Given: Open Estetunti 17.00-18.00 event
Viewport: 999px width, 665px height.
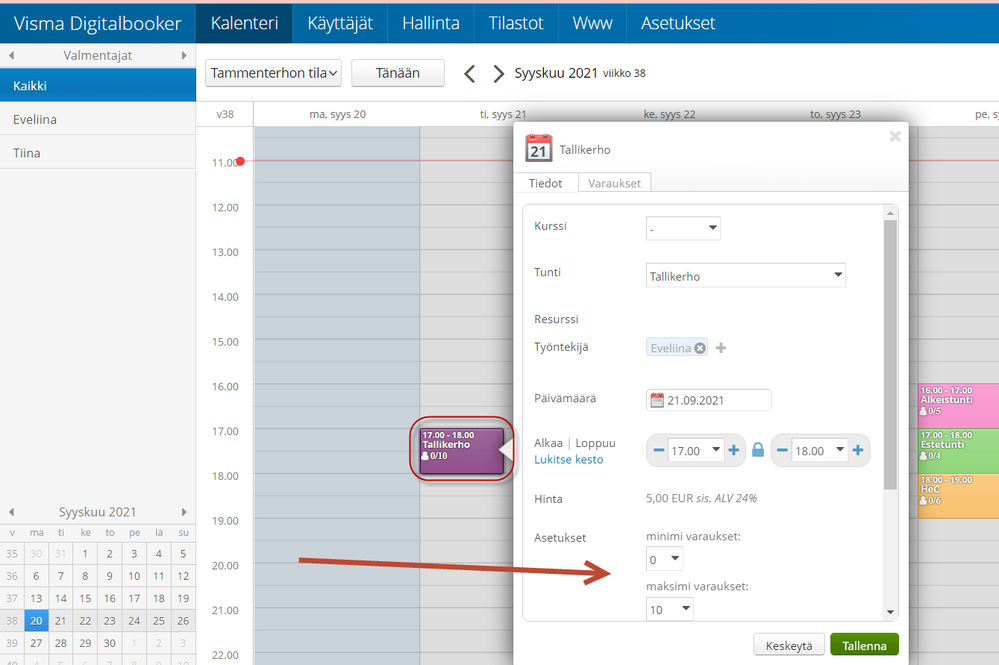Looking at the screenshot, I should [x=958, y=450].
